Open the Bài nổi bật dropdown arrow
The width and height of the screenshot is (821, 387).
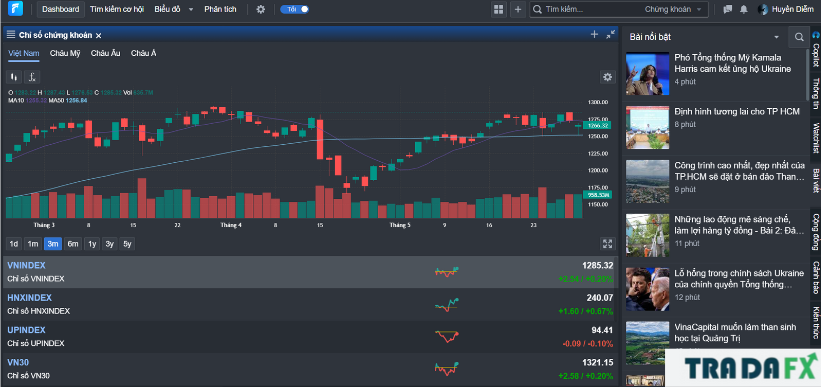tap(776, 37)
